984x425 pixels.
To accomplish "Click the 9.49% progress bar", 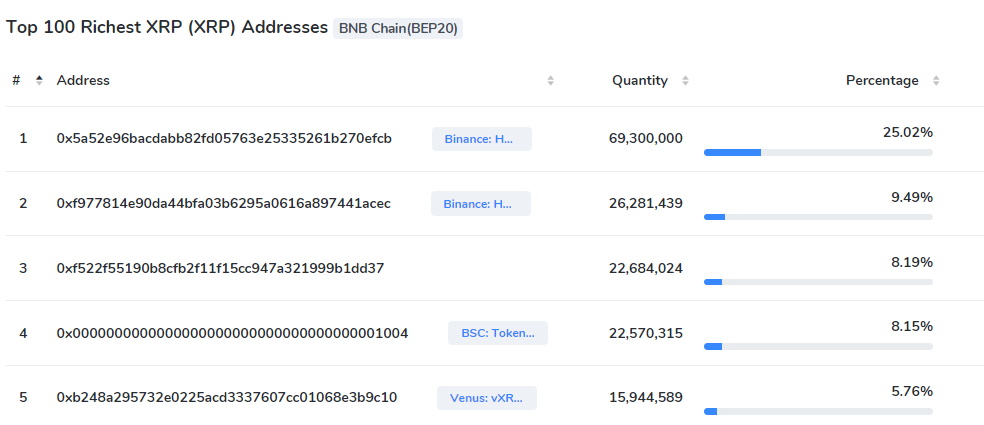I will coord(817,217).
